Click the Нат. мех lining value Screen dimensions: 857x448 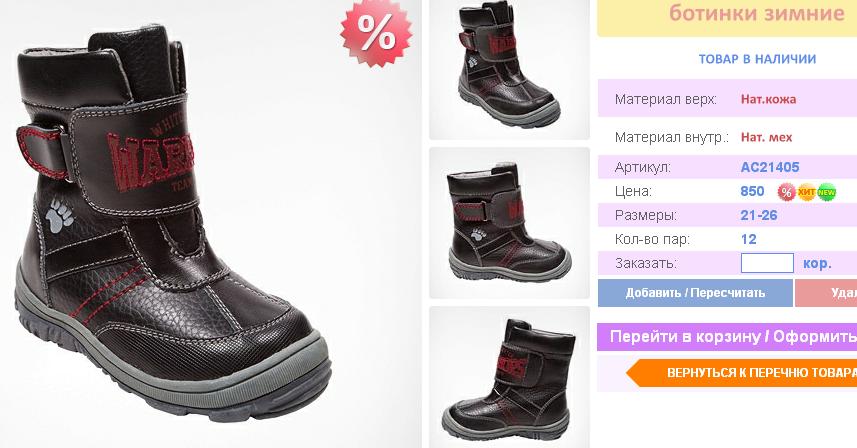pyautogui.click(x=766, y=137)
